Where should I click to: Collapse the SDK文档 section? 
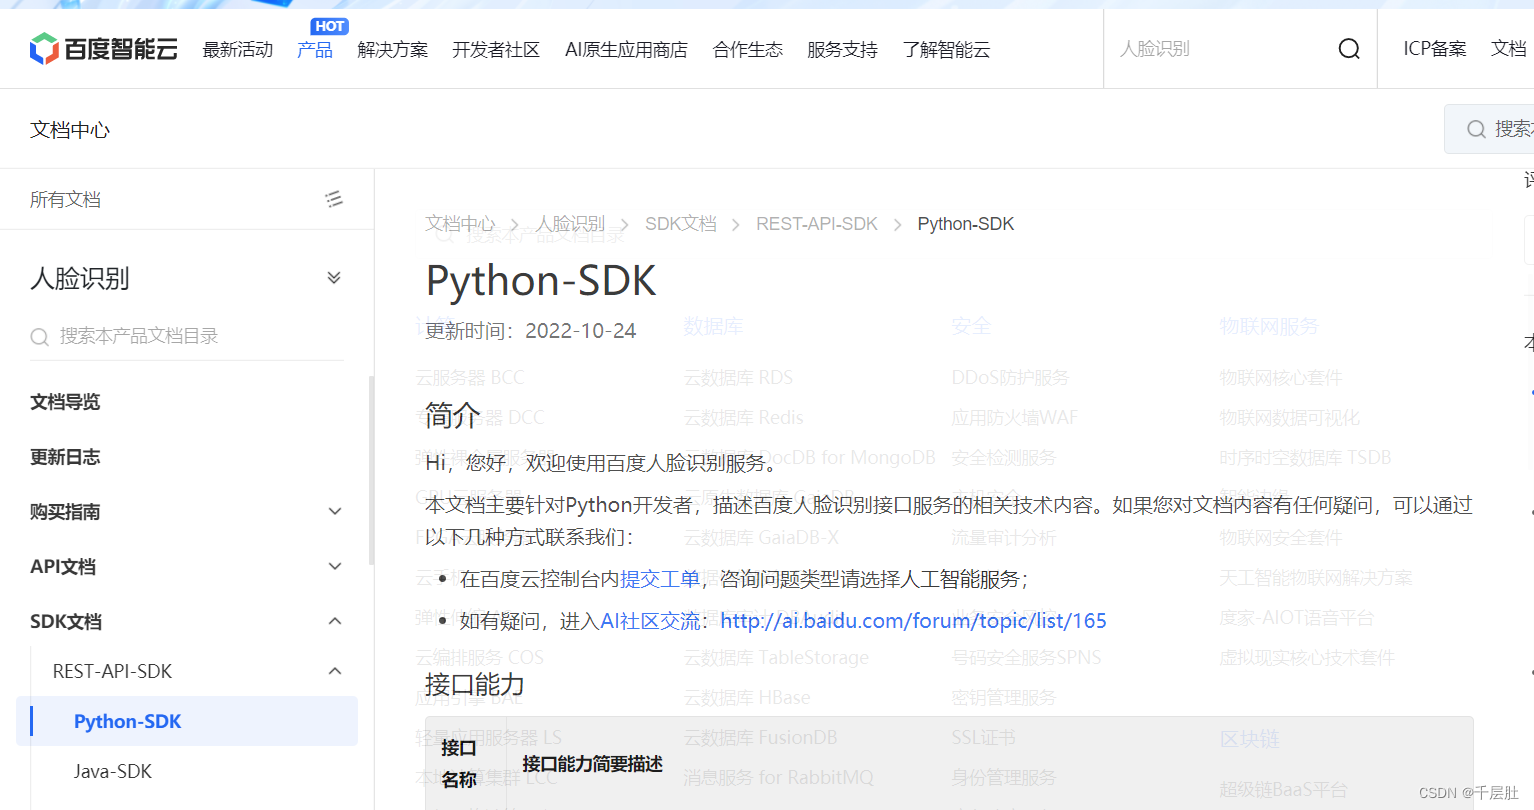(335, 622)
